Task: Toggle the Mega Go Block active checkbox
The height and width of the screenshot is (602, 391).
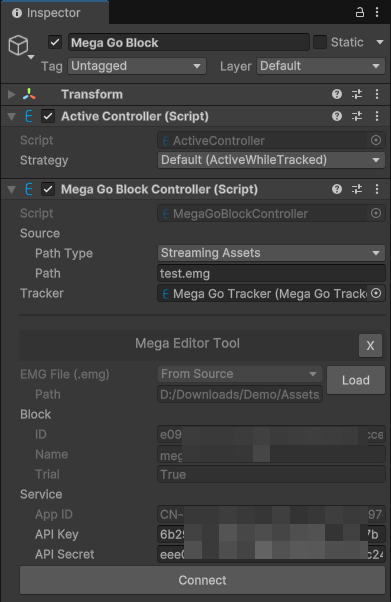Action: coord(55,42)
